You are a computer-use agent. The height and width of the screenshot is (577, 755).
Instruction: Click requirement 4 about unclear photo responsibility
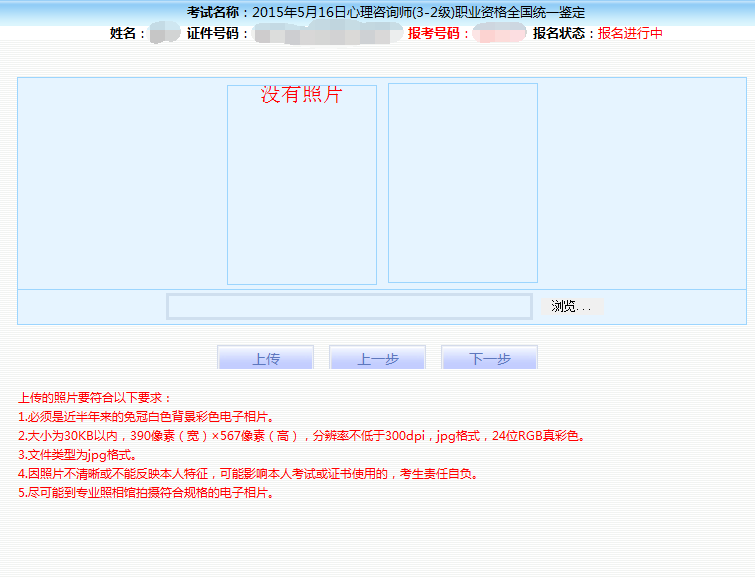coord(247,474)
